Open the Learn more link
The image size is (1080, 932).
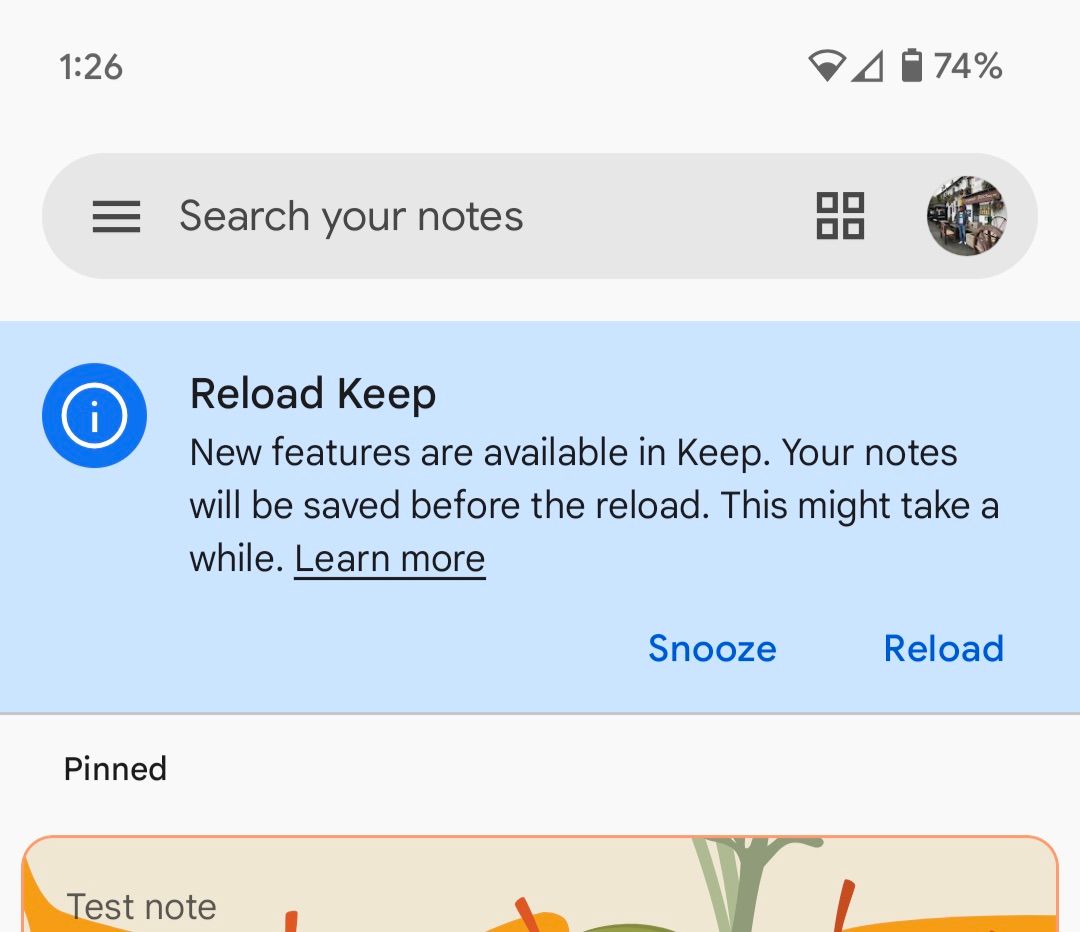pyautogui.click(x=389, y=558)
